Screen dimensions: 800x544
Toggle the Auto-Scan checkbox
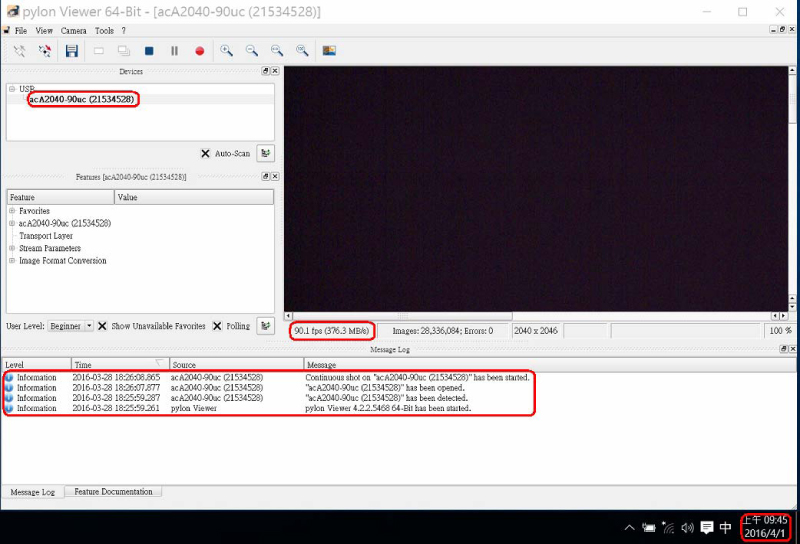205,153
